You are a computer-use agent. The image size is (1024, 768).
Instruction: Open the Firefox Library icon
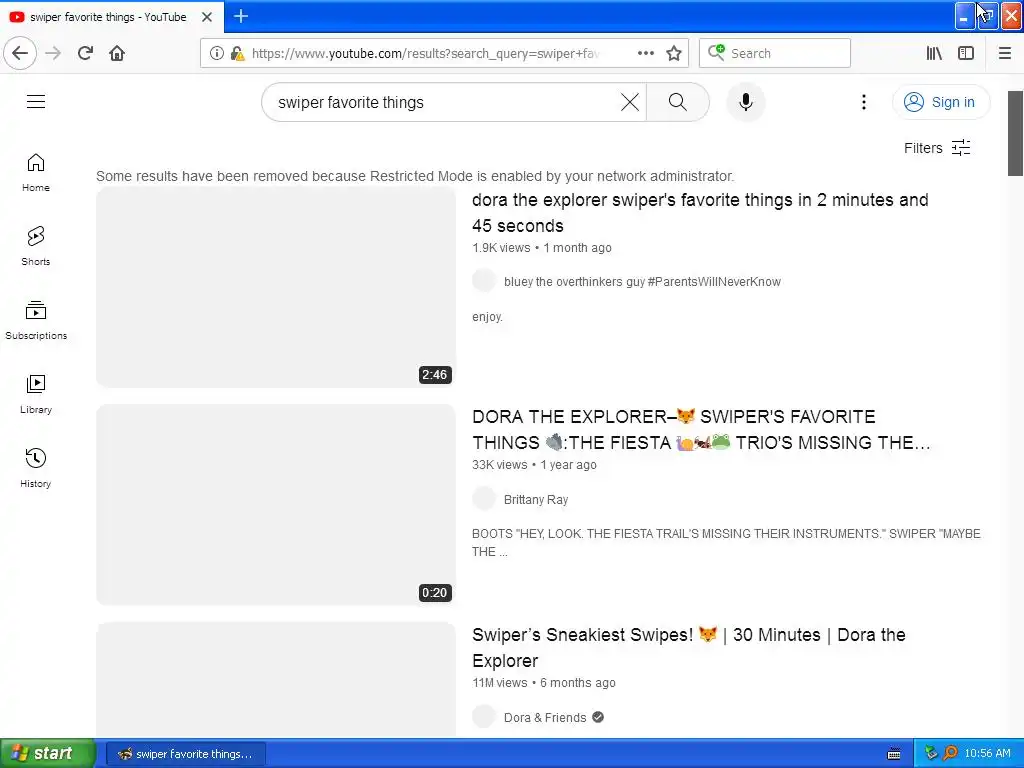coord(934,53)
